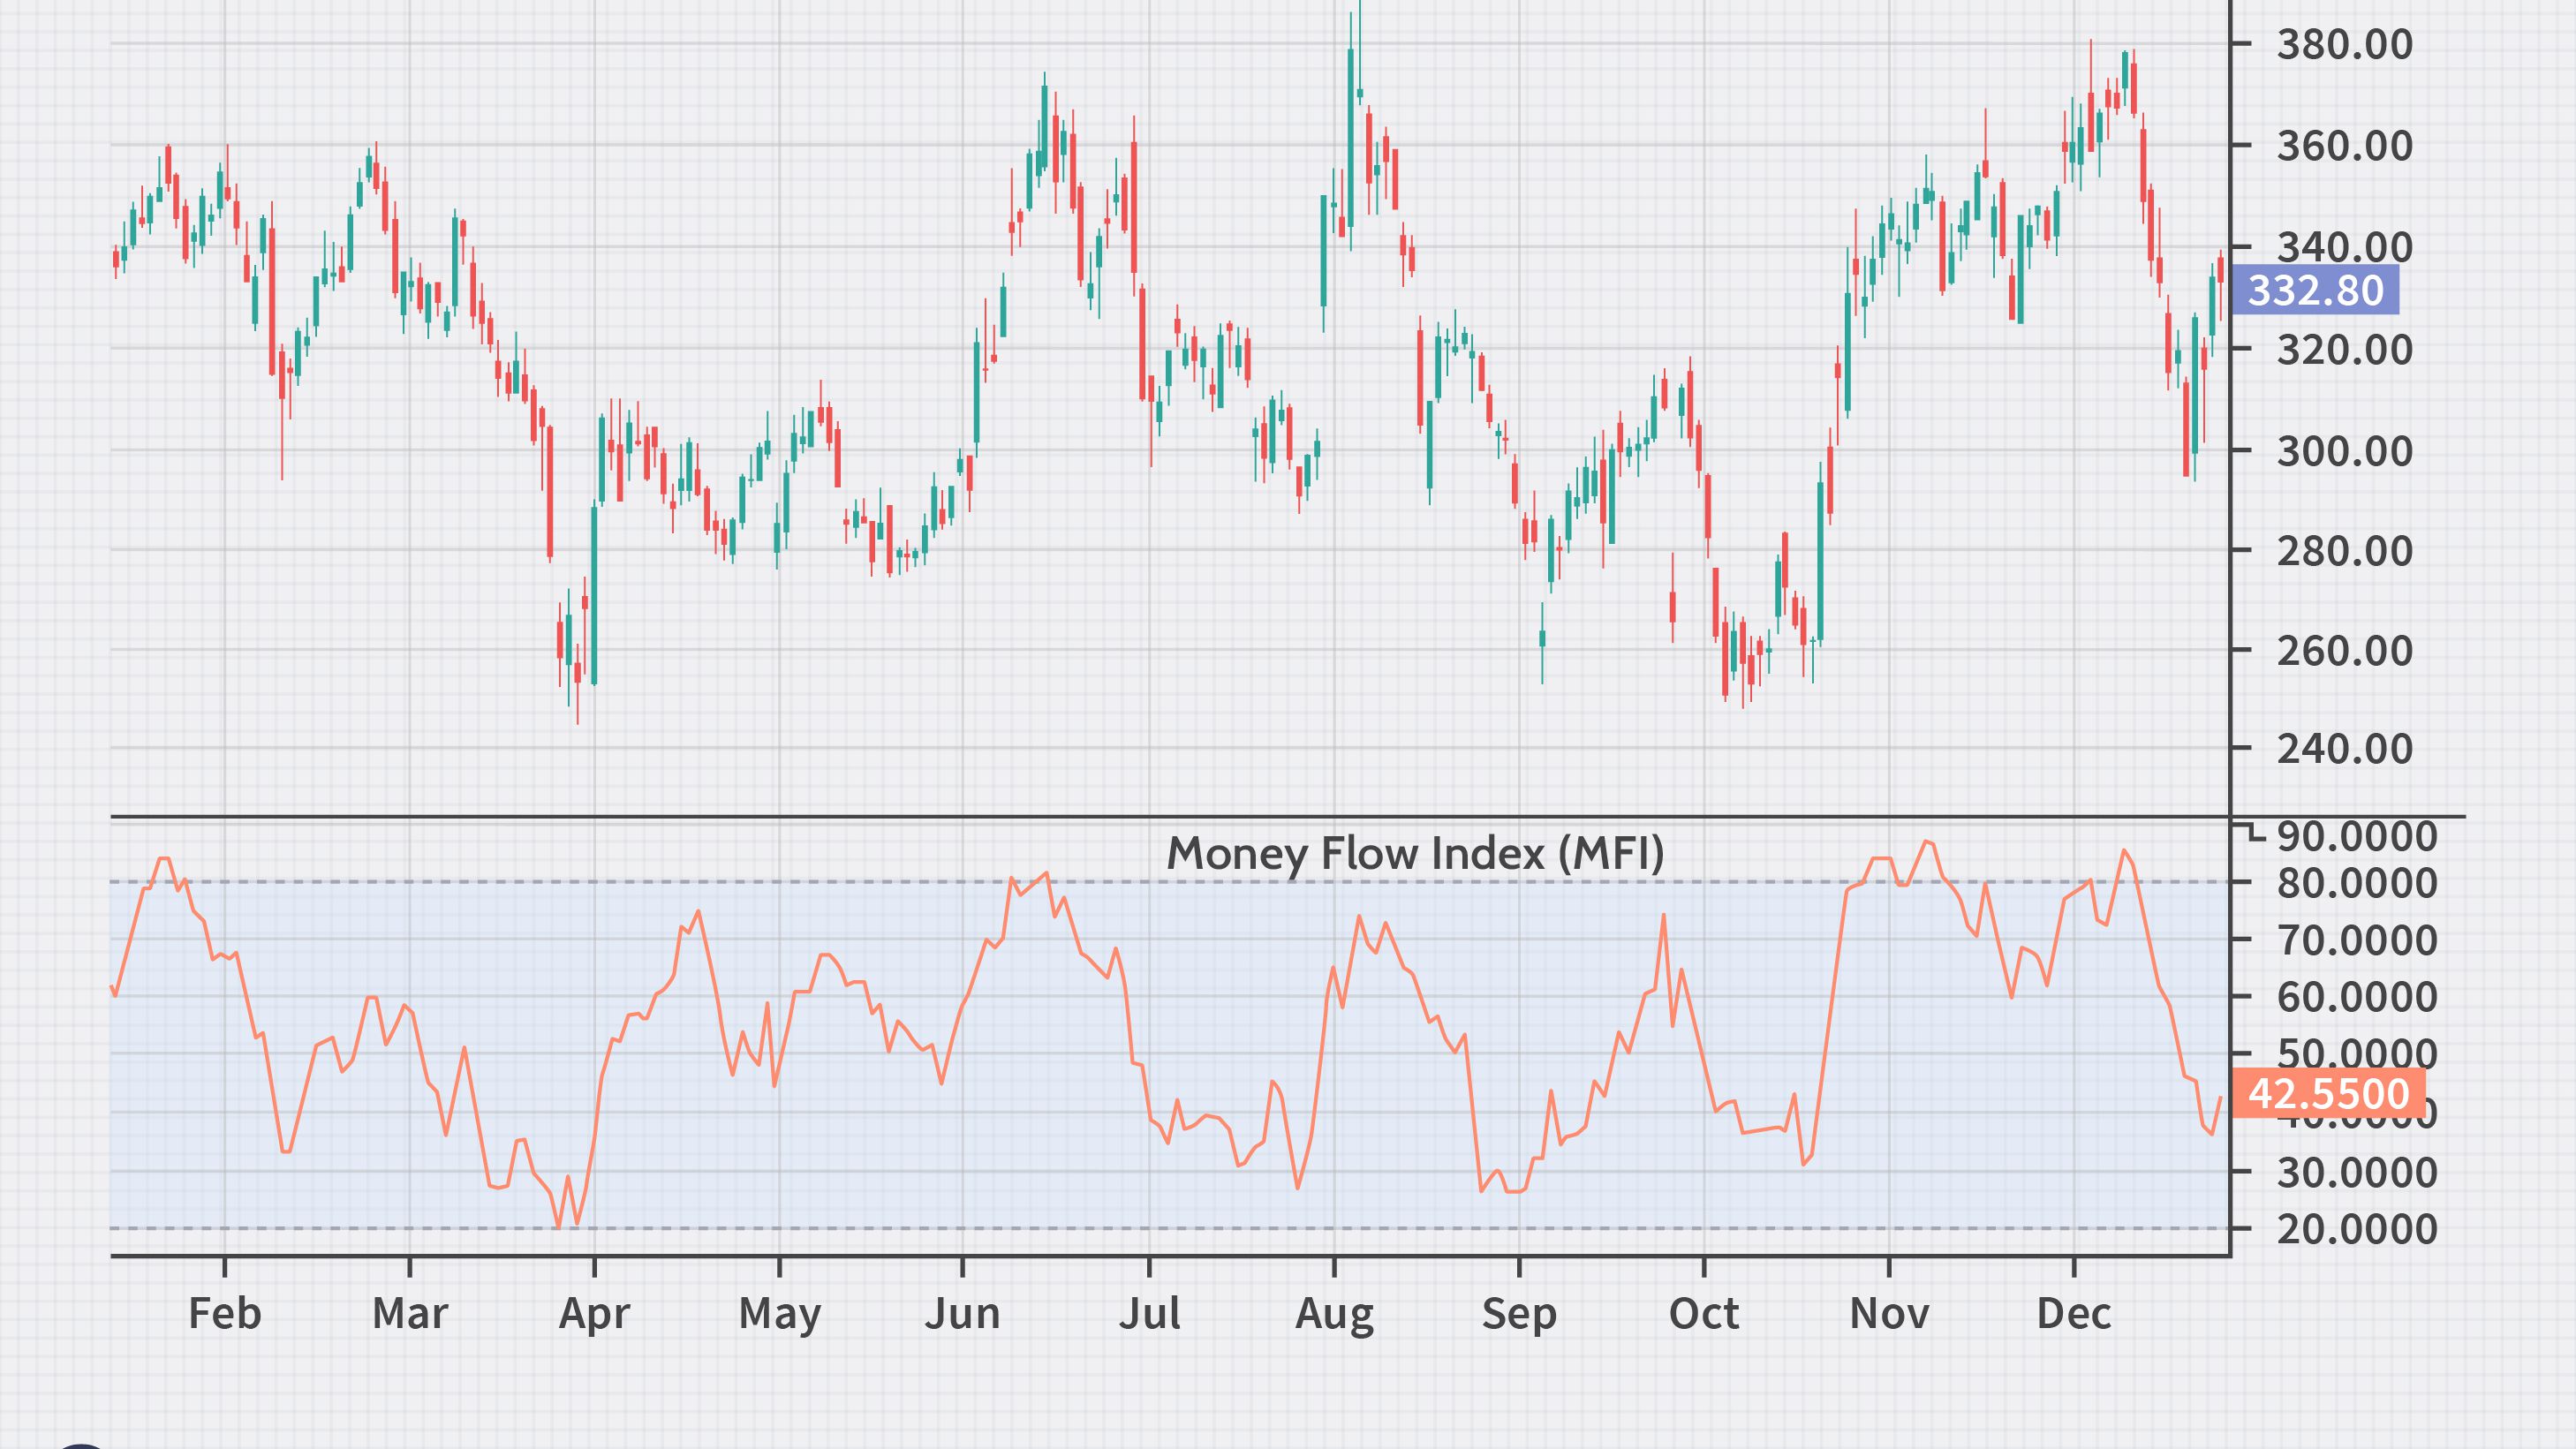Screen dimensions: 2576x1449
Task: Select the Aug month marker
Action: (1334, 1313)
